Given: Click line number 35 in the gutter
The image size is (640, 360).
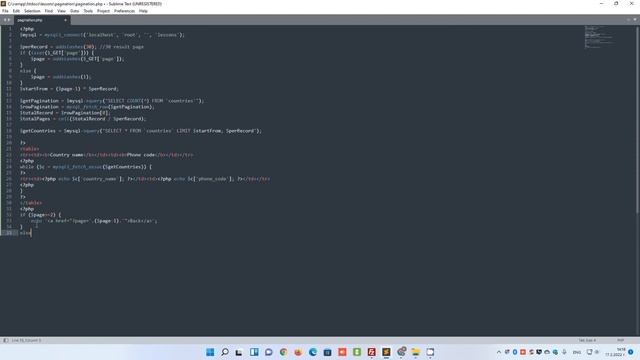Looking at the screenshot, I should (9, 233).
